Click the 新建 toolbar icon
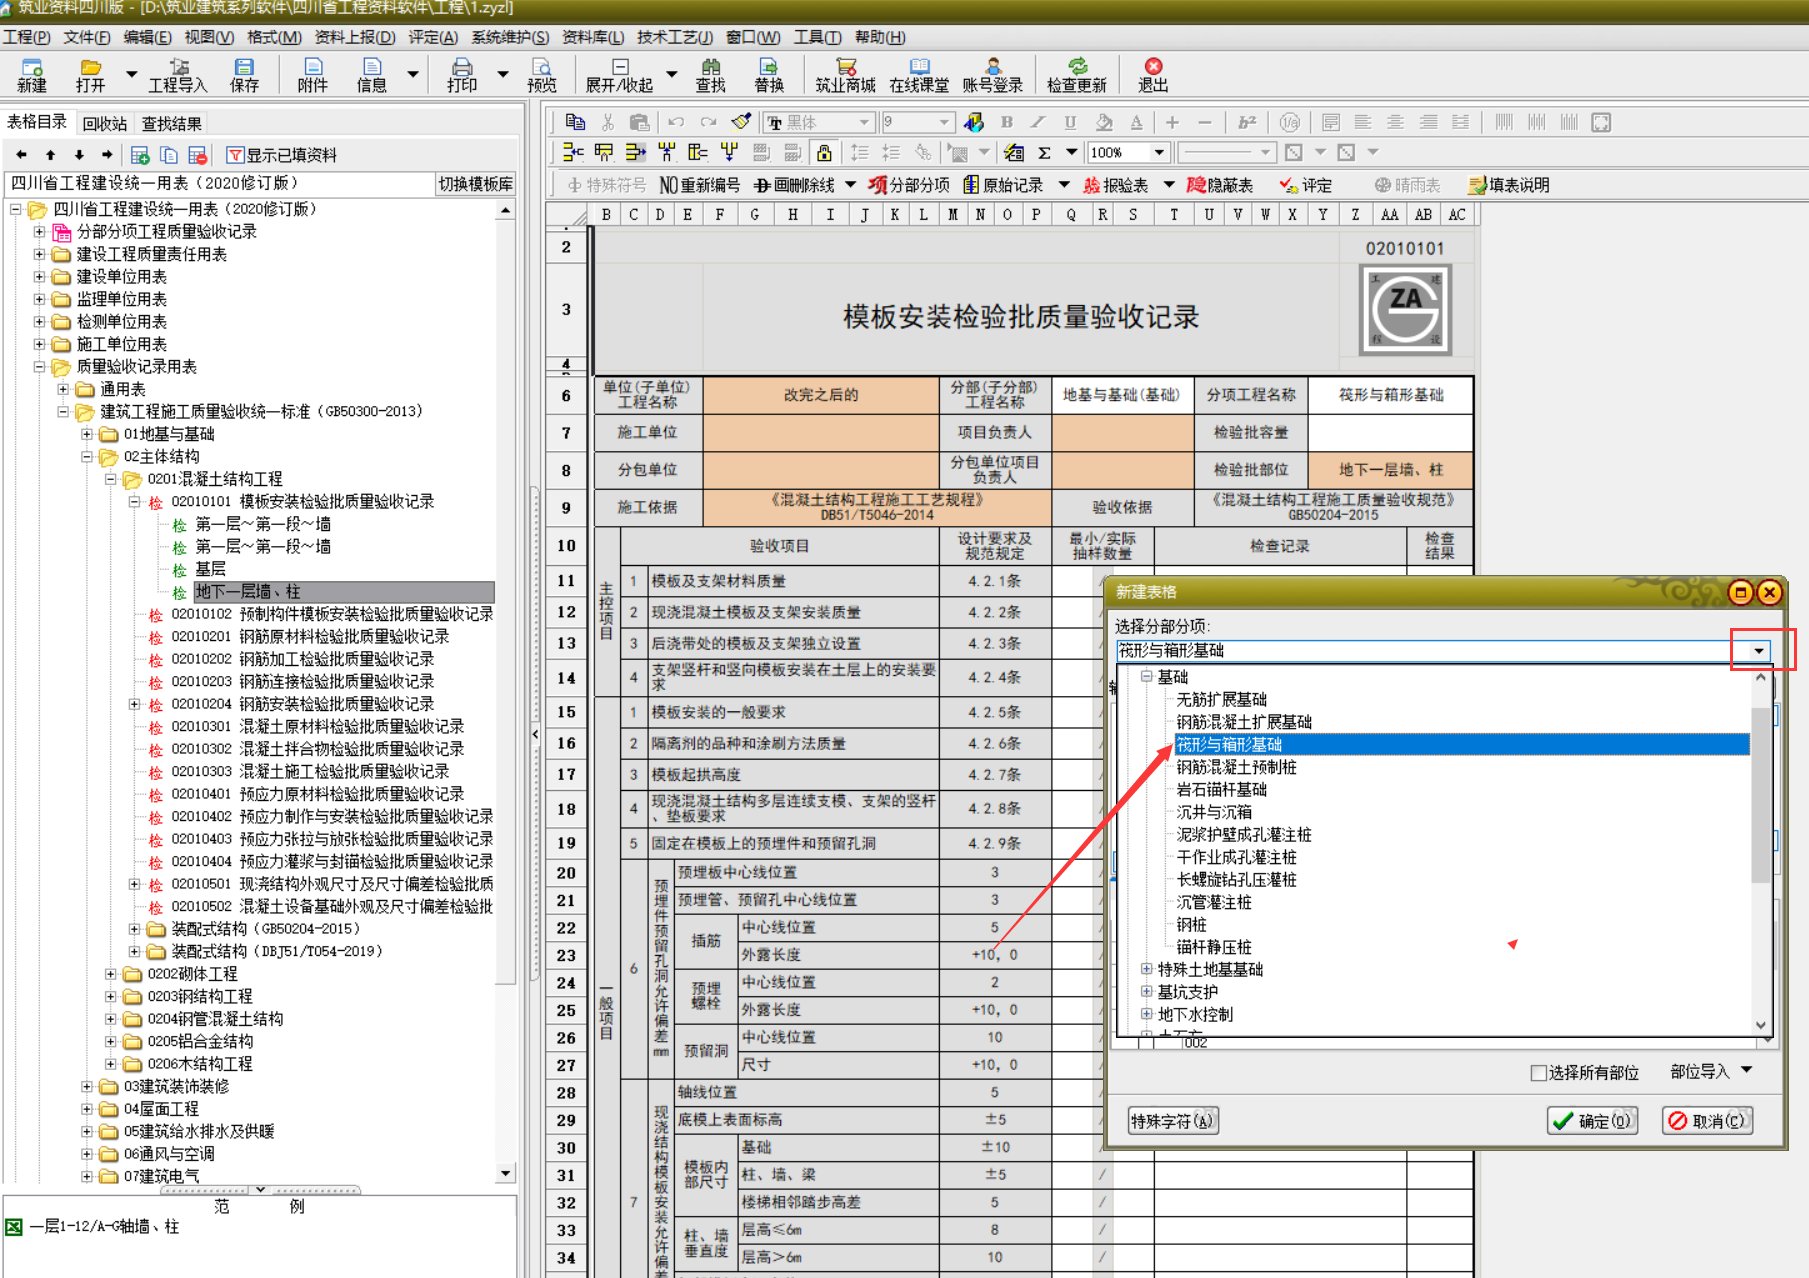The image size is (1809, 1278). click(x=32, y=75)
